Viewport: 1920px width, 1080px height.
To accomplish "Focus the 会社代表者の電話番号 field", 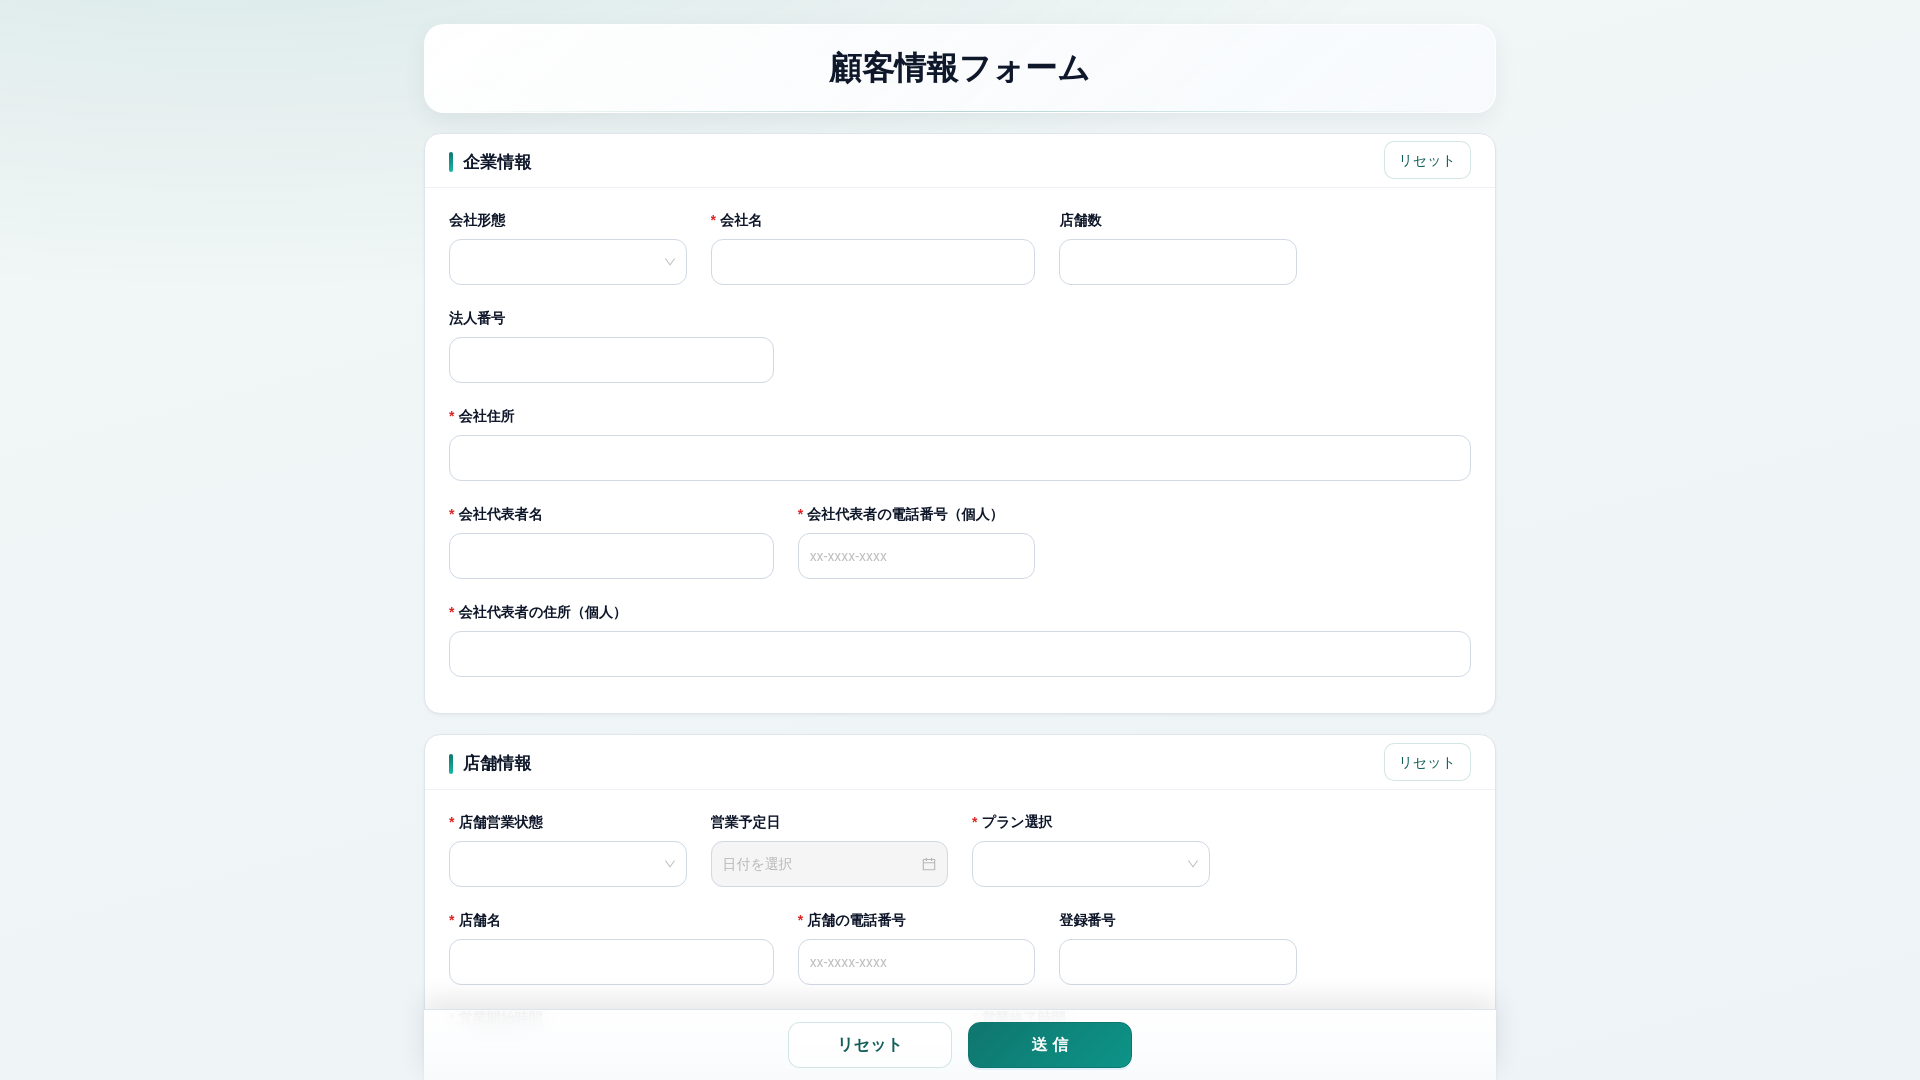I will click(916, 556).
